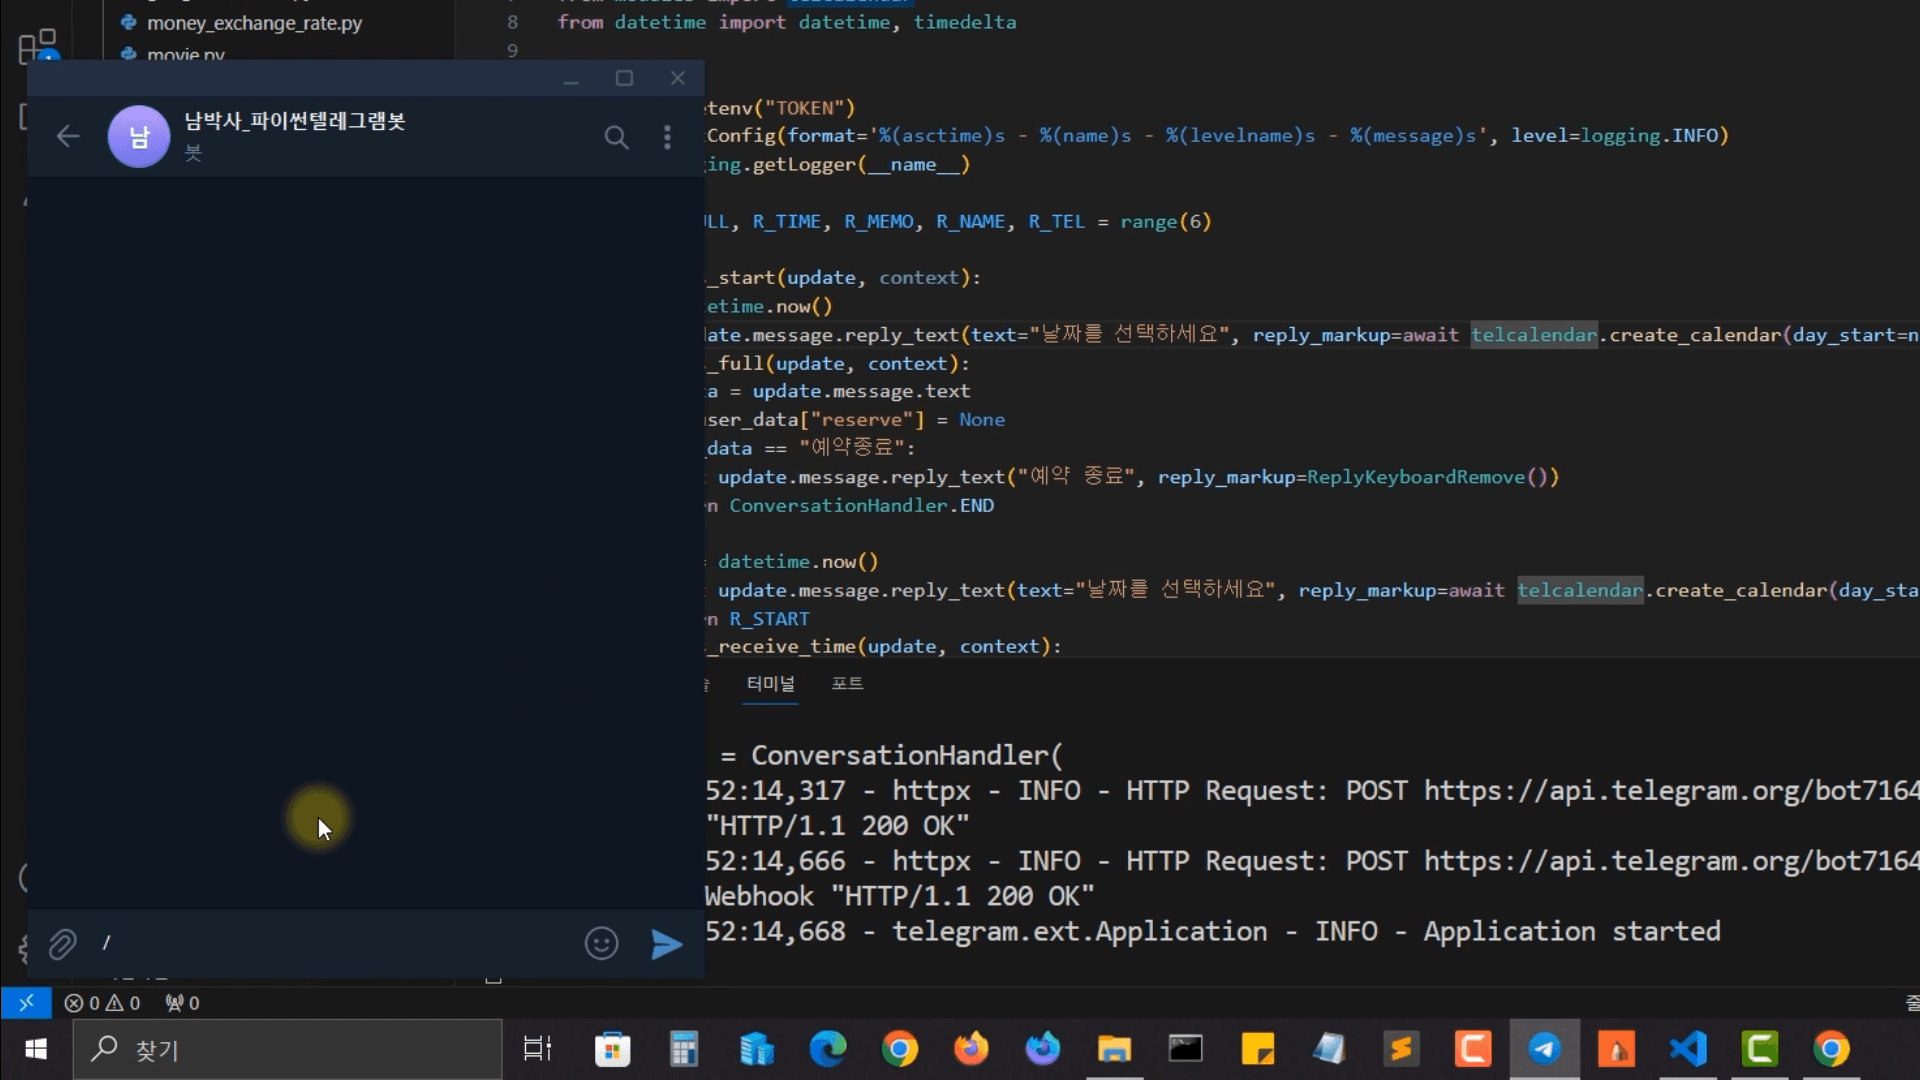Click the Telegram back arrow

pyautogui.click(x=68, y=136)
